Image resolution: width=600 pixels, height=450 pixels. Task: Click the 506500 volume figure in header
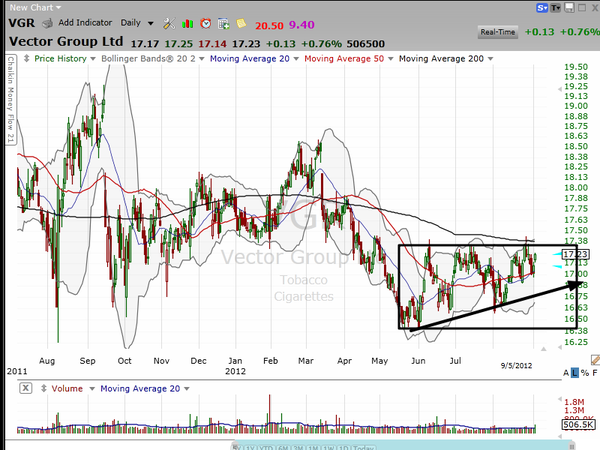[365, 44]
